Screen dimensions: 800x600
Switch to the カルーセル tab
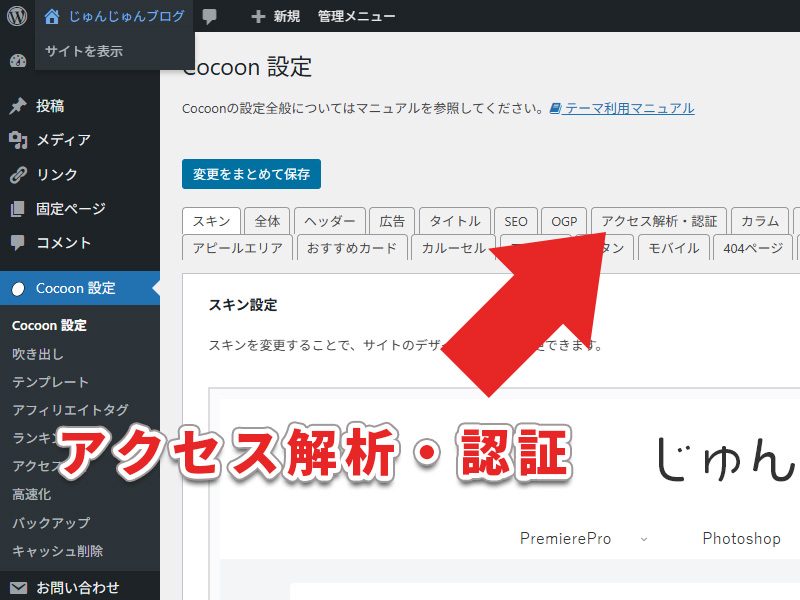(453, 248)
